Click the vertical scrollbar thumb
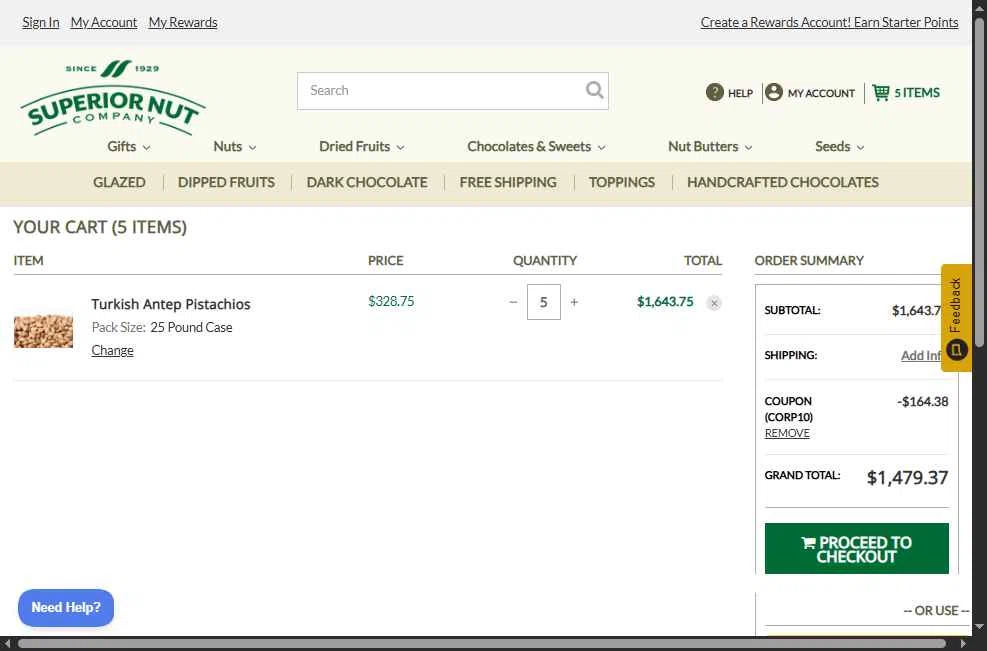 (979, 183)
